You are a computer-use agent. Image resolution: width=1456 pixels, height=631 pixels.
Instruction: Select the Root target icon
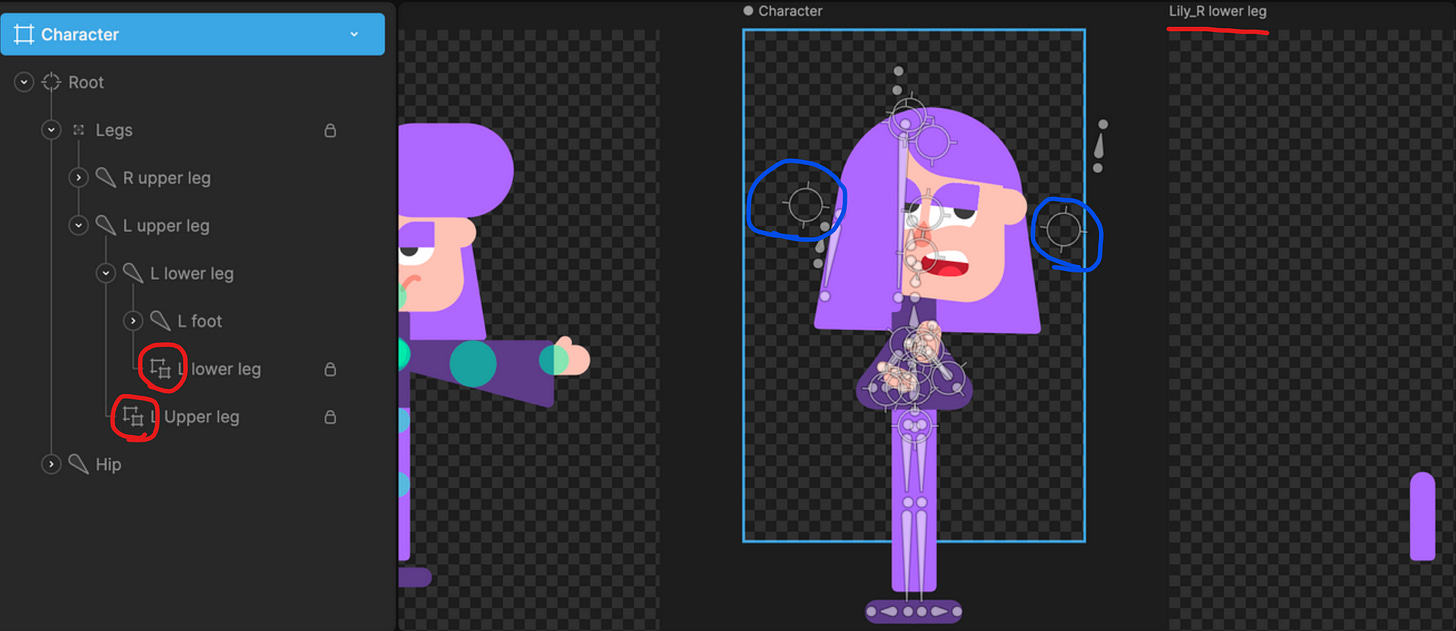pos(52,82)
